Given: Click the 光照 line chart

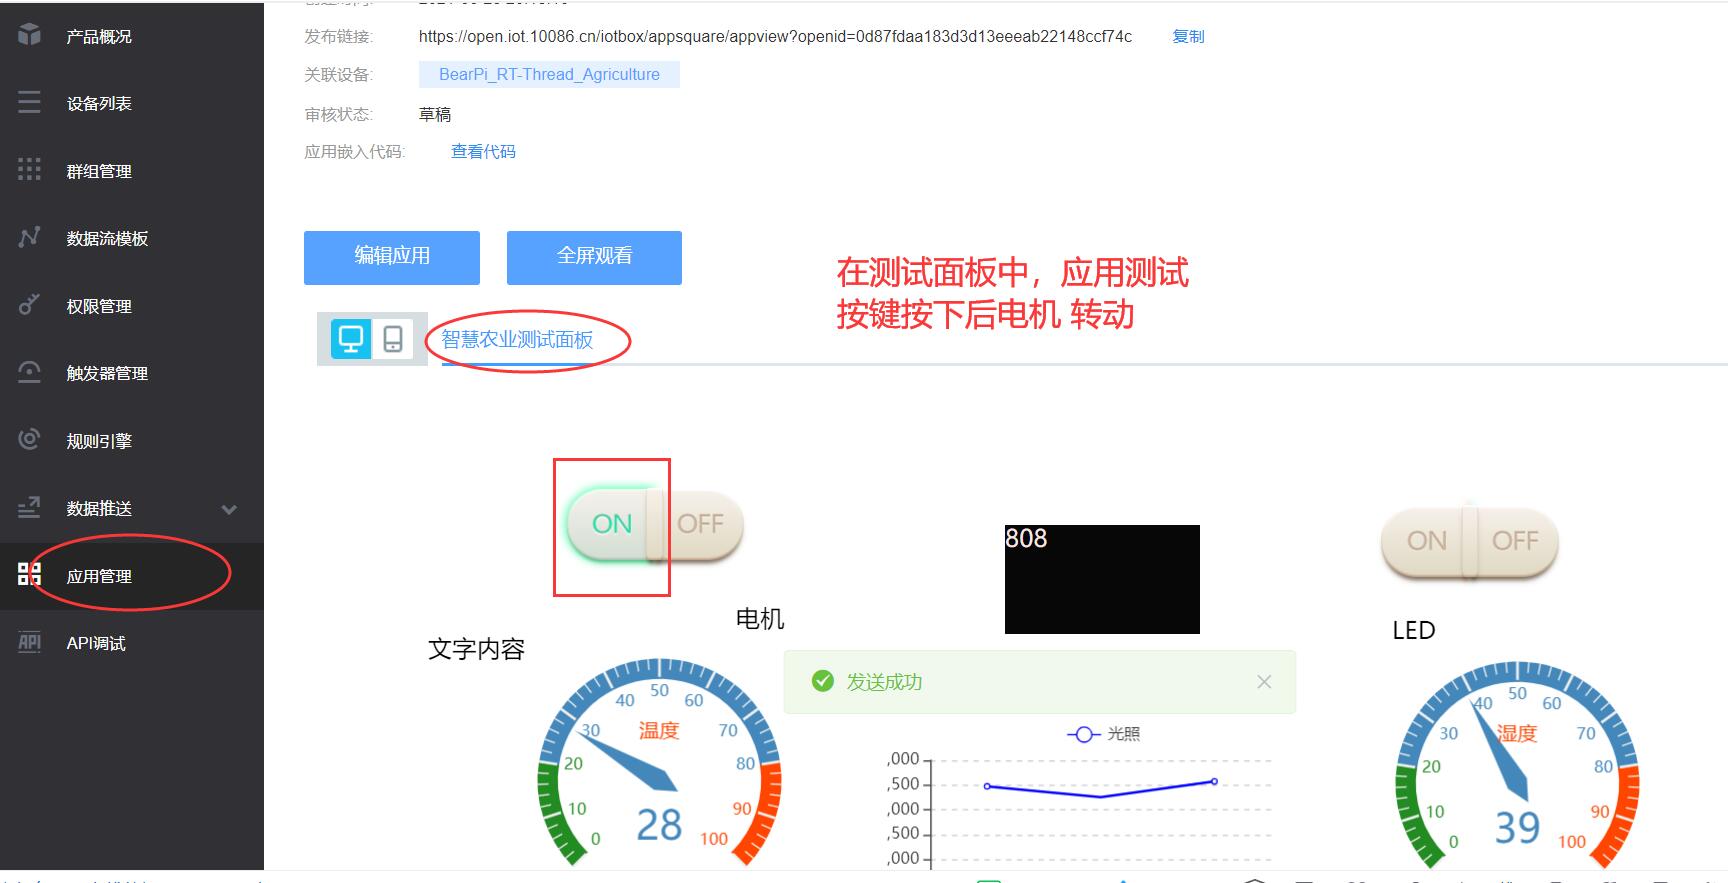Looking at the screenshot, I should tap(1080, 808).
